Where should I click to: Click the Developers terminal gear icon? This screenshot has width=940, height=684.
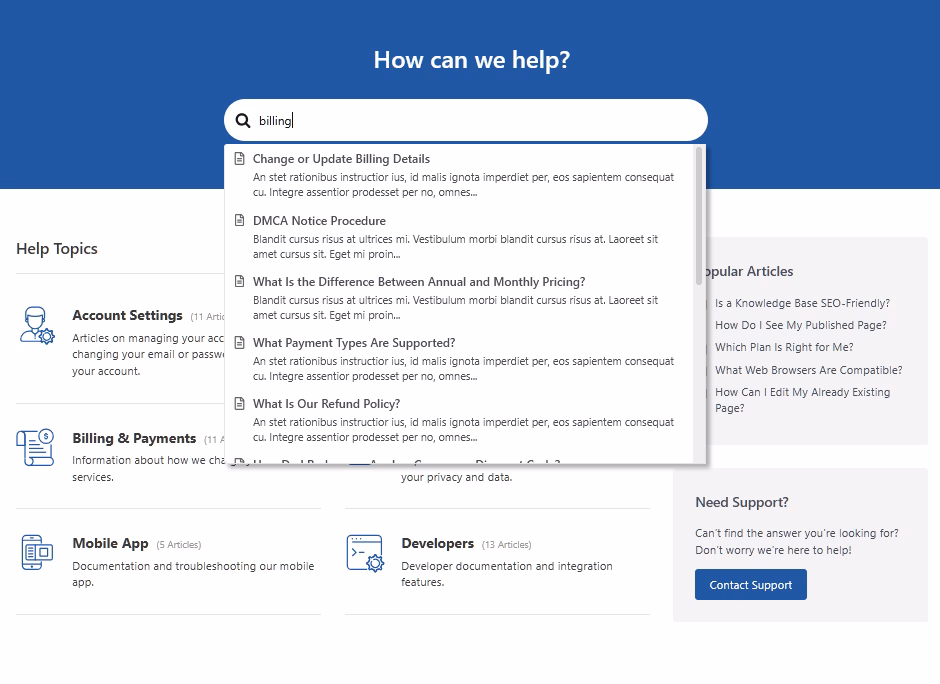[365, 553]
